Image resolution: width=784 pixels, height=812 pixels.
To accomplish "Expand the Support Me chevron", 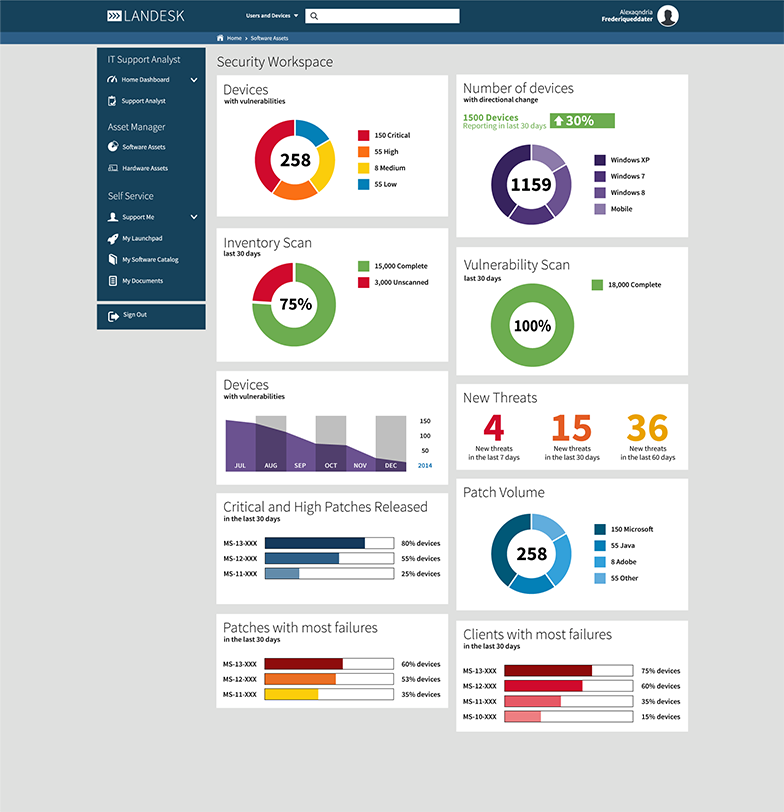I will pos(194,217).
